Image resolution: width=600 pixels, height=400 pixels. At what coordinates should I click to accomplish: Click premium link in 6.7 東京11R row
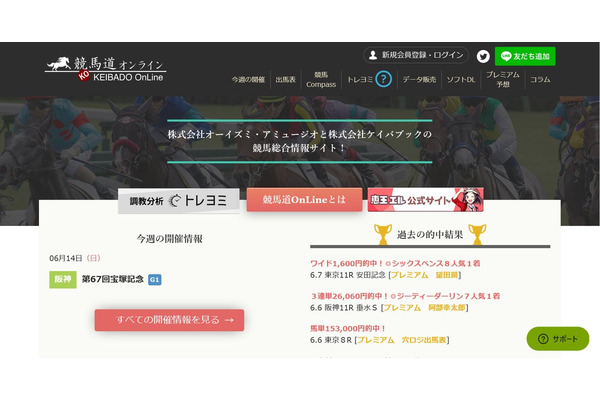pos(424,275)
